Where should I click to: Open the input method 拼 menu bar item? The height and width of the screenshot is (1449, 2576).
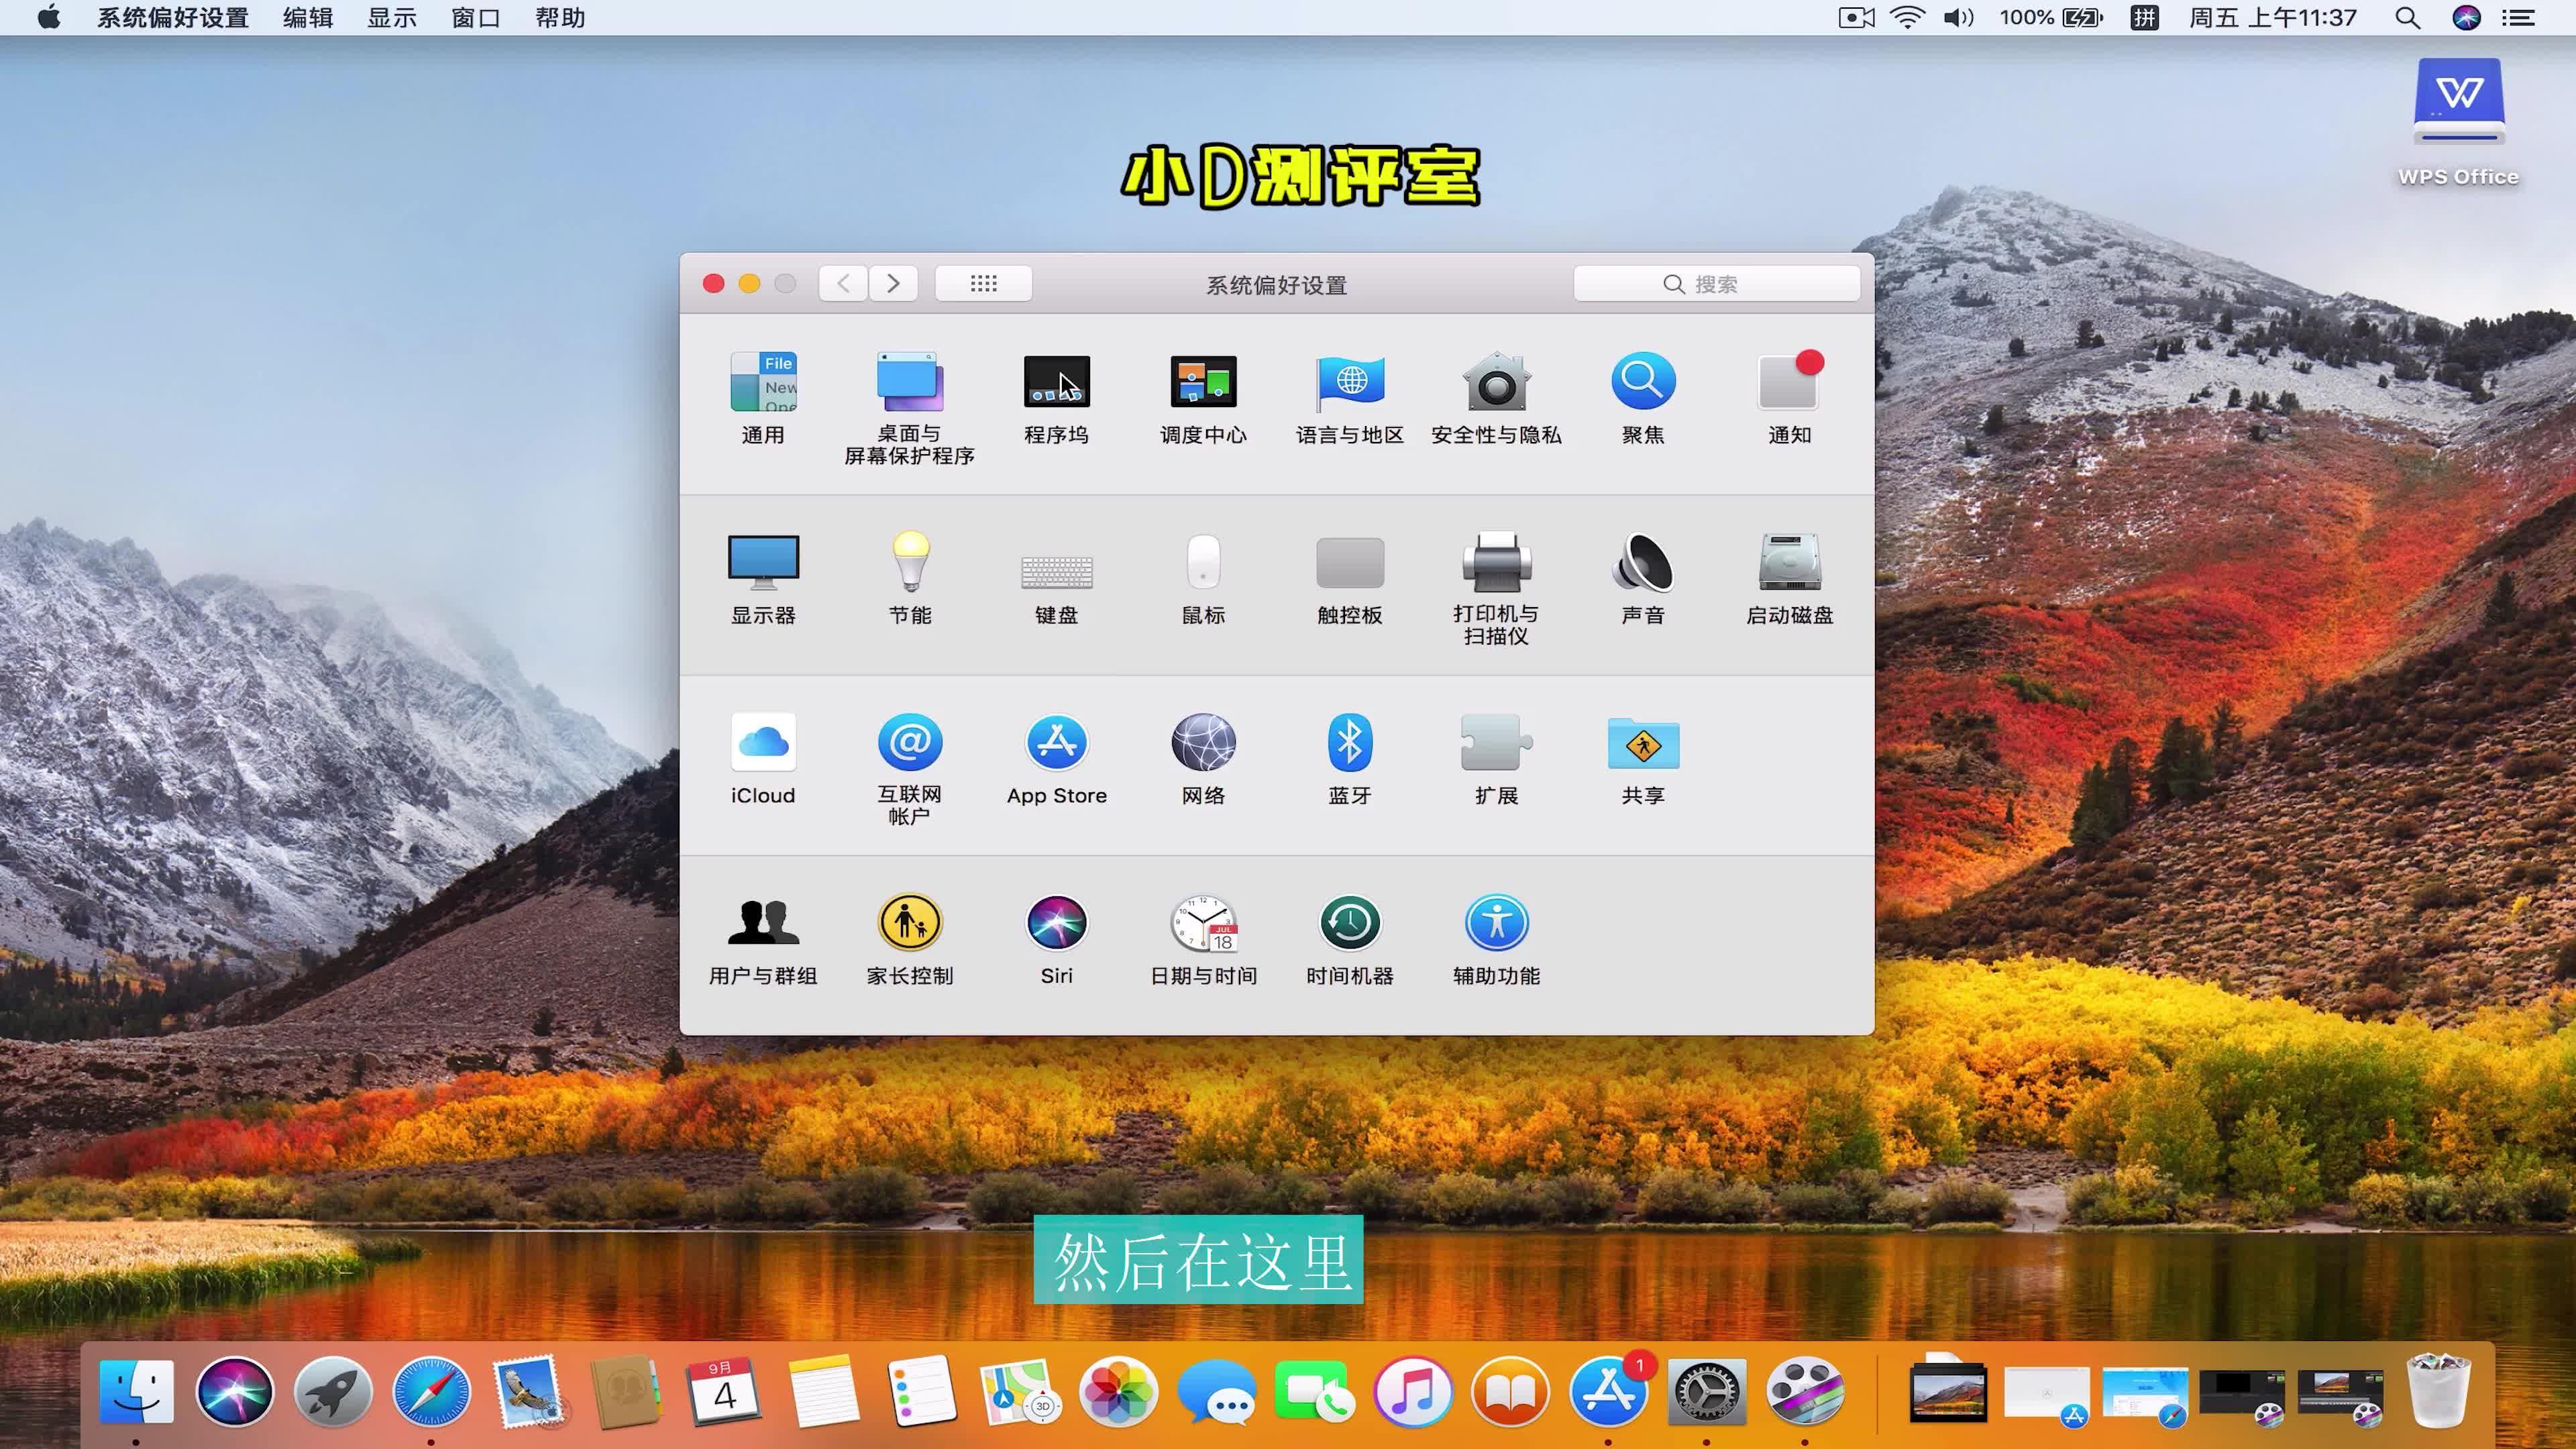(x=2144, y=18)
